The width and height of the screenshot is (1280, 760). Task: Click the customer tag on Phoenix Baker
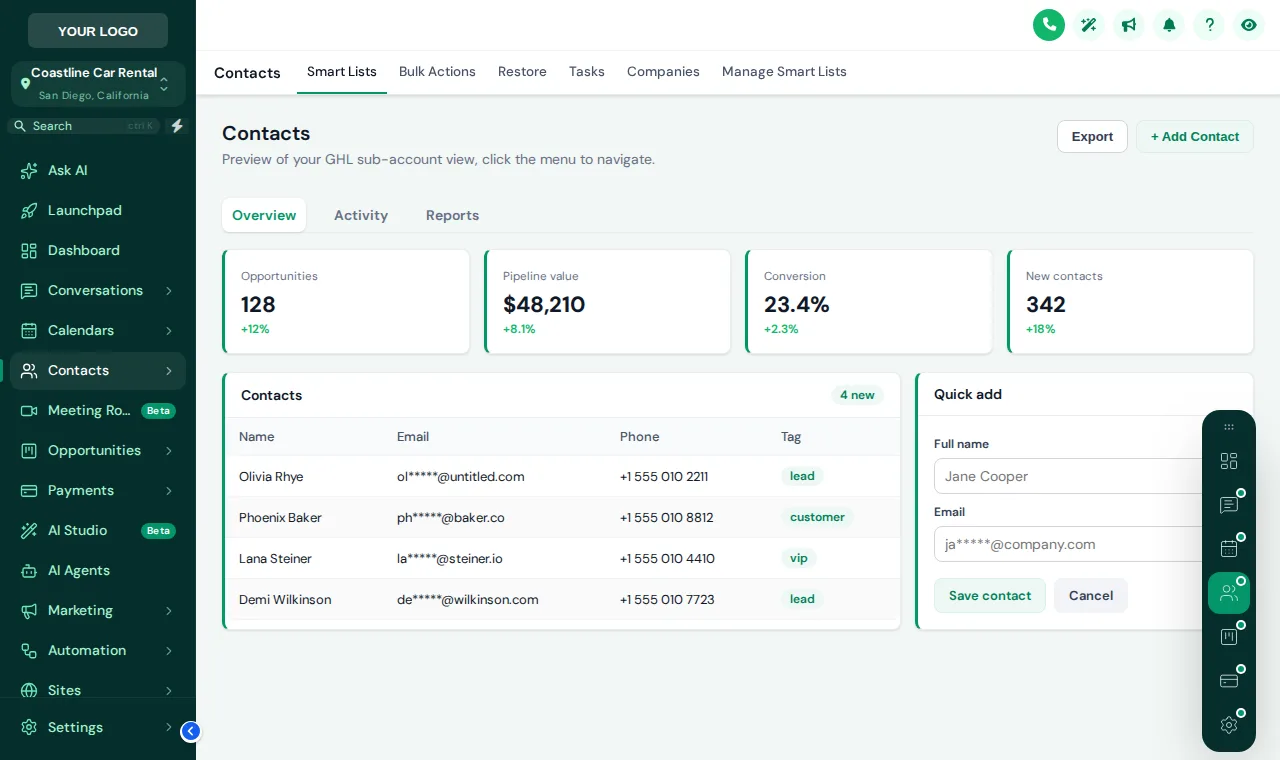point(817,517)
